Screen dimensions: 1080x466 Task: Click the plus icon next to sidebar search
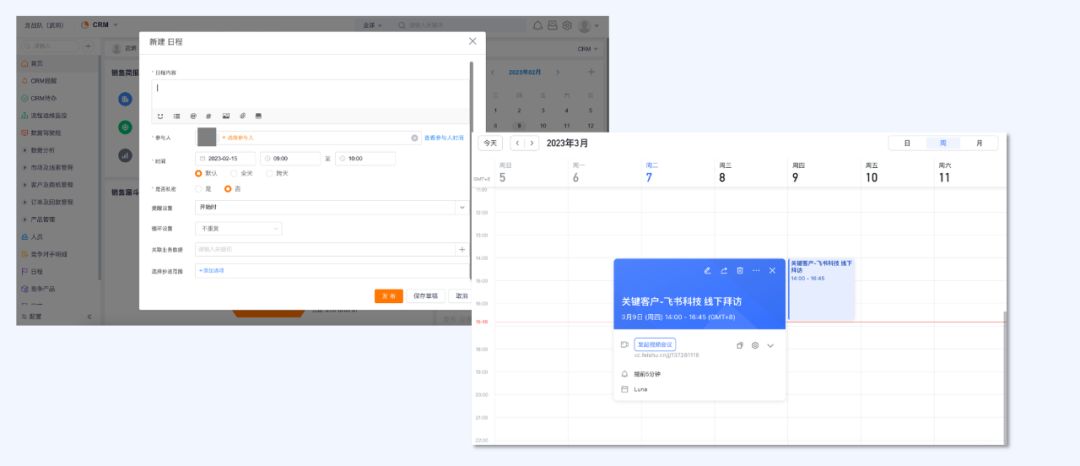coord(87,46)
